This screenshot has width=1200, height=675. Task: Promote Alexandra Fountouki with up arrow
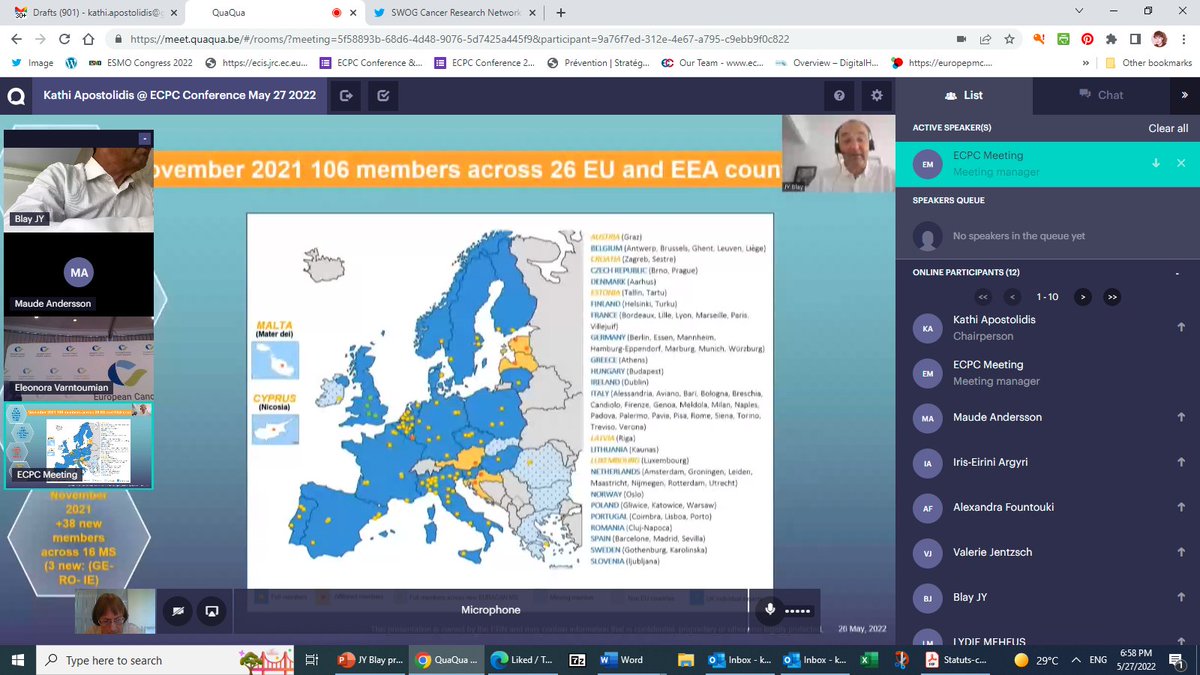tap(1181, 507)
